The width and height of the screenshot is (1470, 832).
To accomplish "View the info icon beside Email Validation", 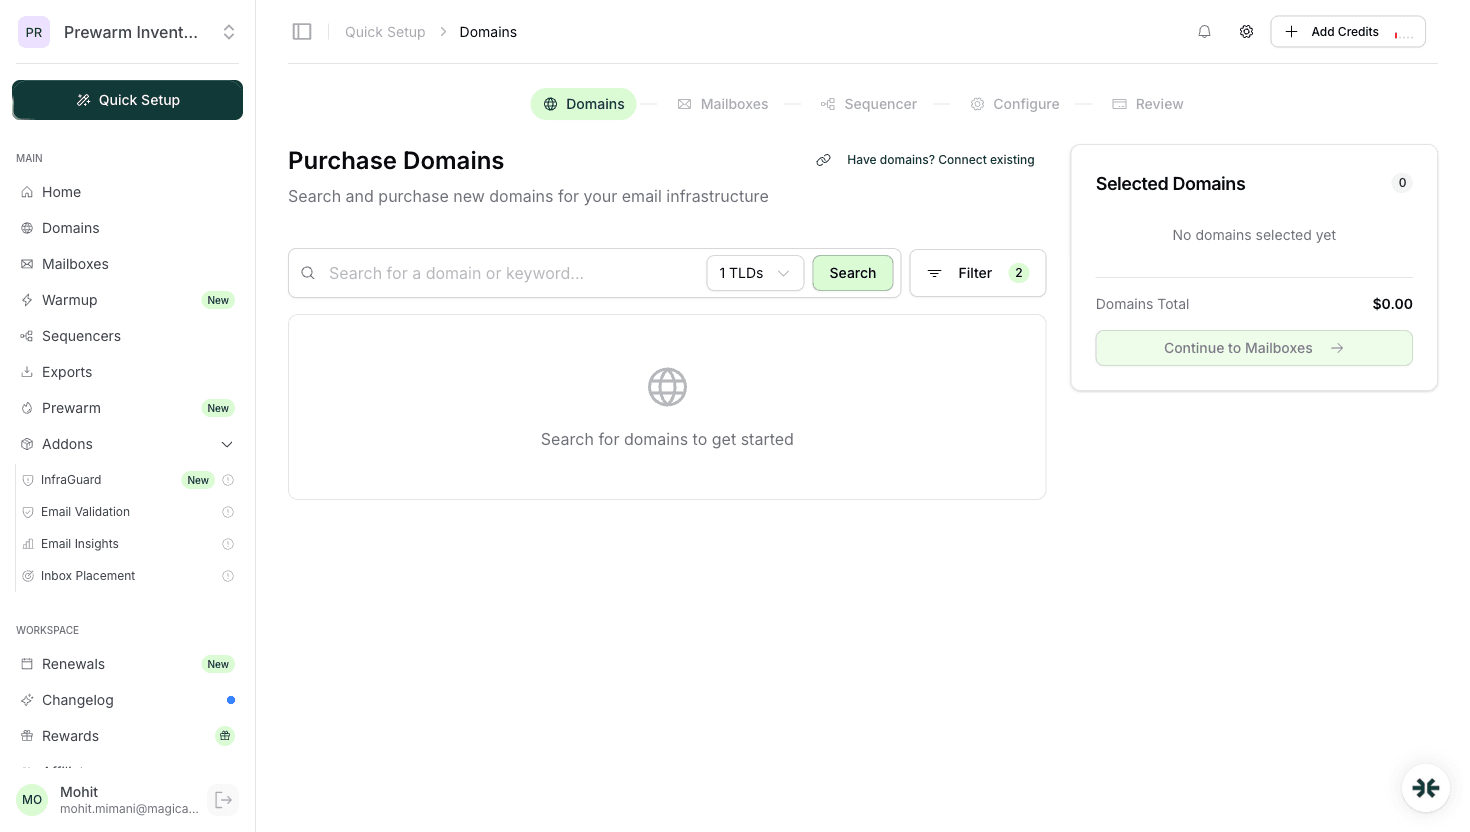I will click(x=227, y=512).
